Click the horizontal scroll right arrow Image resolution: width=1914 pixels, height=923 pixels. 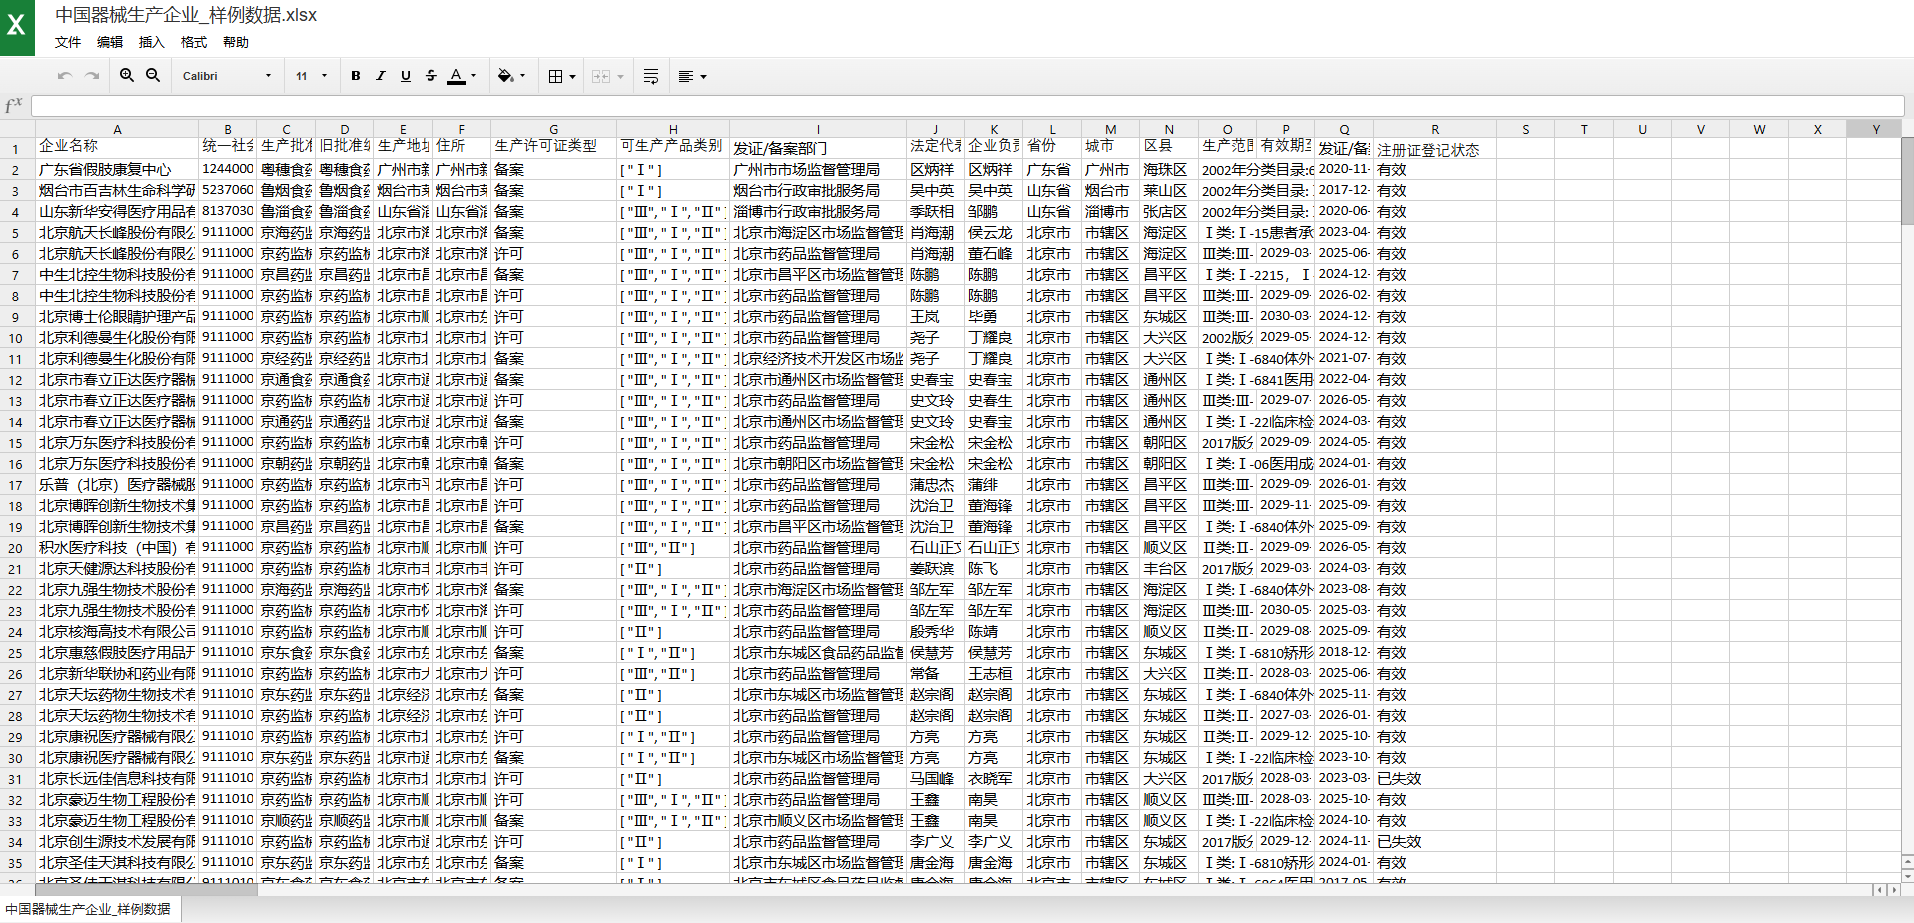tap(1893, 889)
